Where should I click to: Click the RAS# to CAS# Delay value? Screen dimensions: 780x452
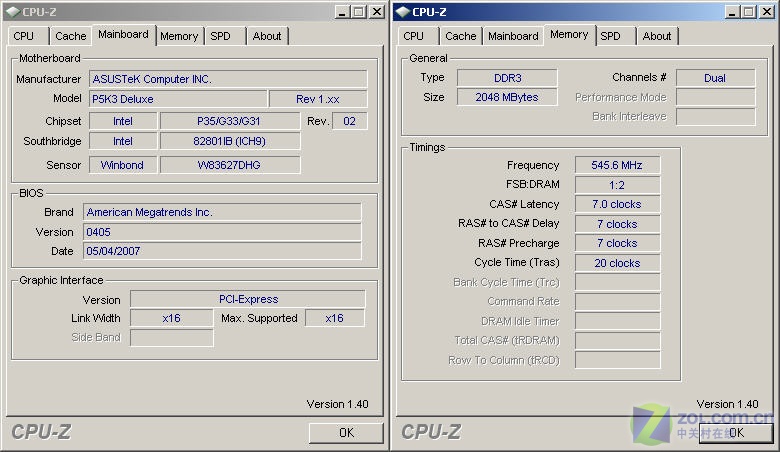click(617, 224)
